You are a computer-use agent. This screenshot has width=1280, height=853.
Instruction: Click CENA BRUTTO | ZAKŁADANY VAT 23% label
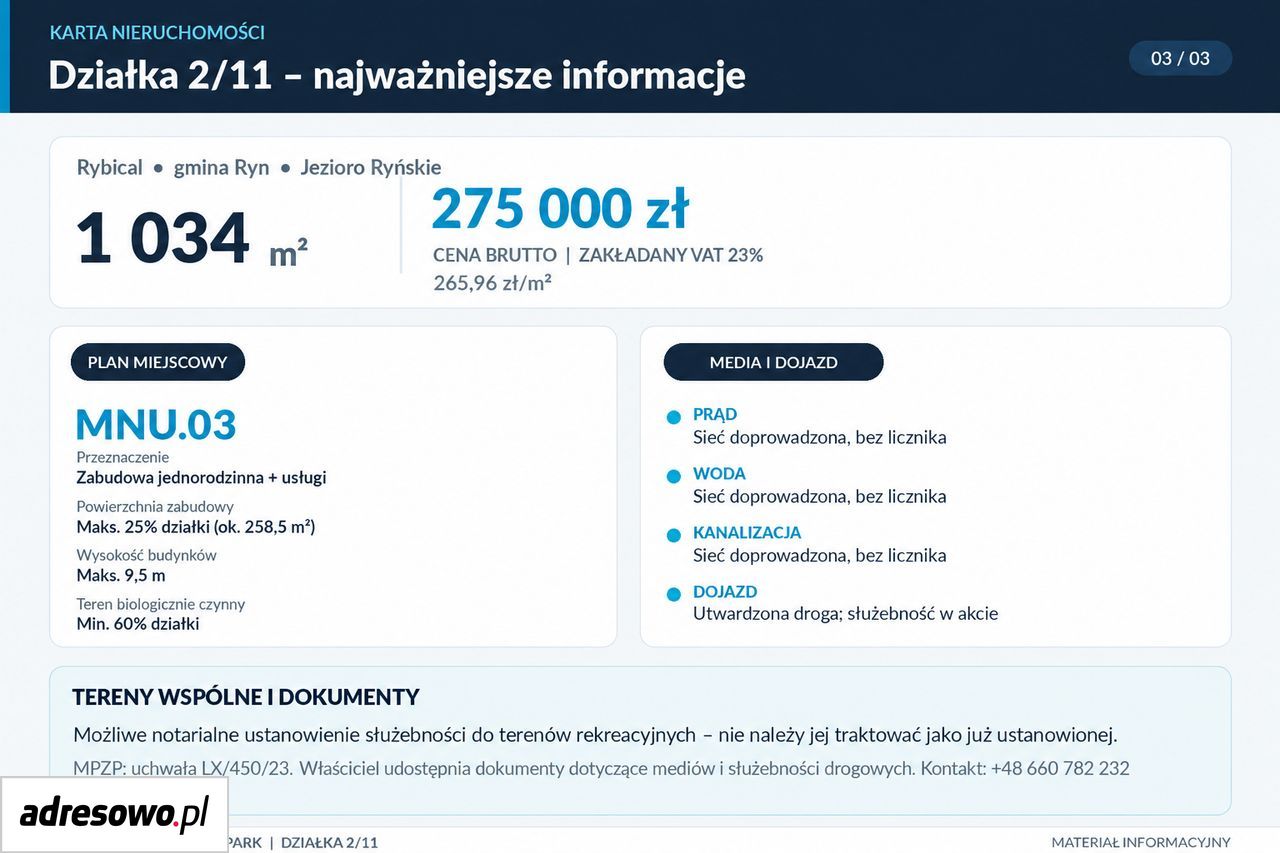(x=598, y=255)
